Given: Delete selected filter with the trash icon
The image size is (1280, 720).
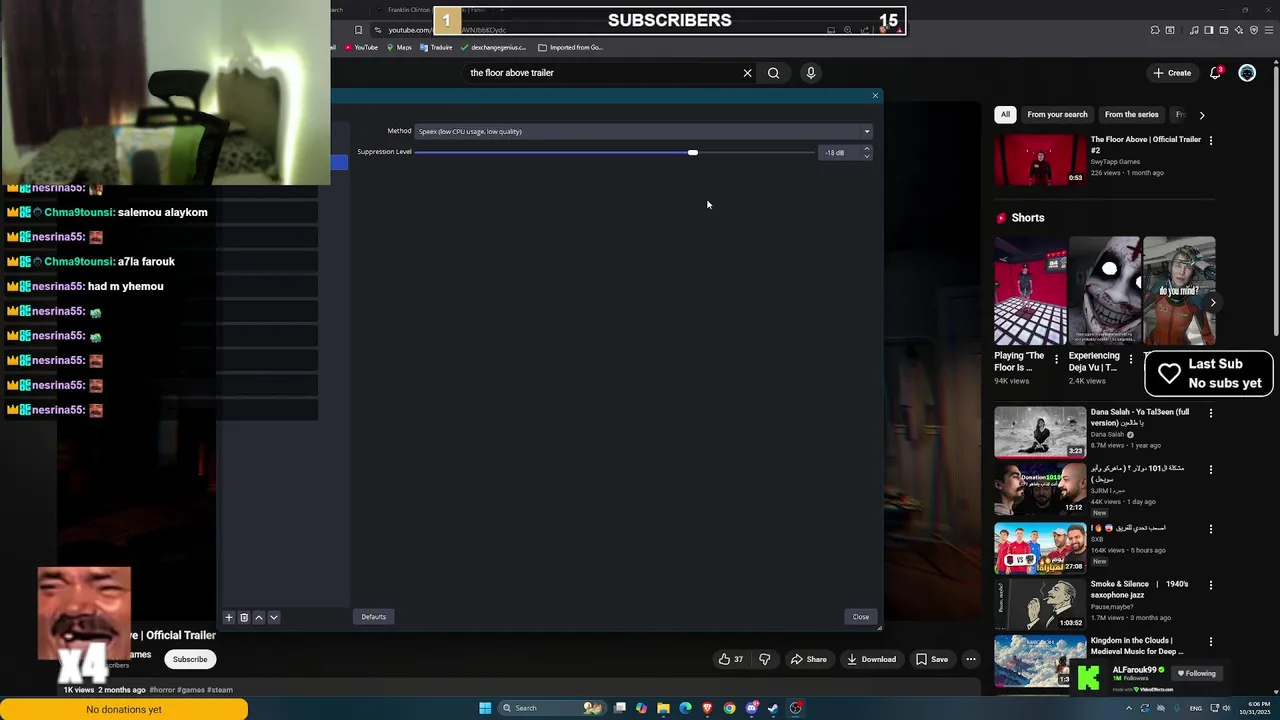Looking at the screenshot, I should 244,617.
